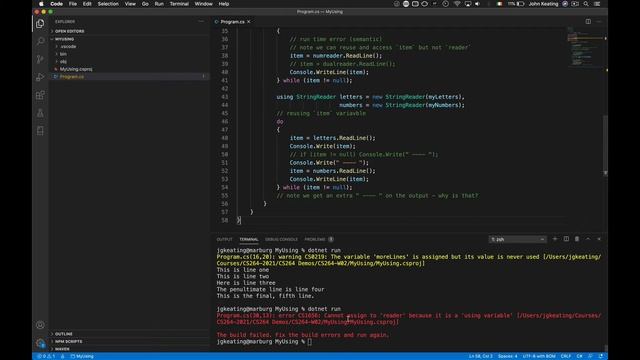This screenshot has width=640, height=360.
Task: Open the Accounts icon in activity bar
Action: pyautogui.click(x=40, y=325)
